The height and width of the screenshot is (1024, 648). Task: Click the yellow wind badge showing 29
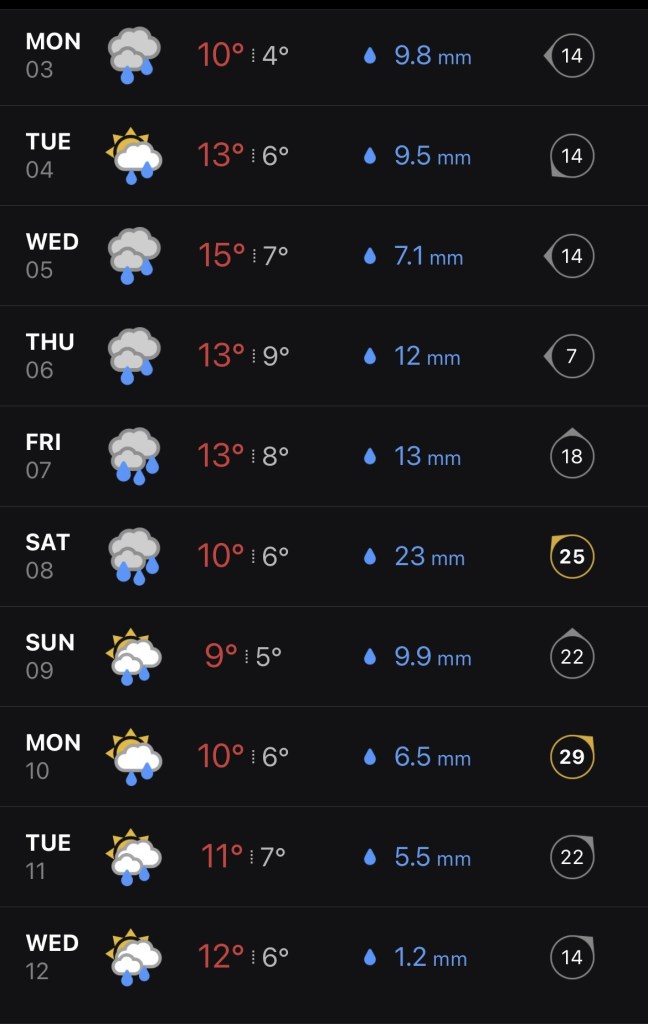(x=572, y=756)
